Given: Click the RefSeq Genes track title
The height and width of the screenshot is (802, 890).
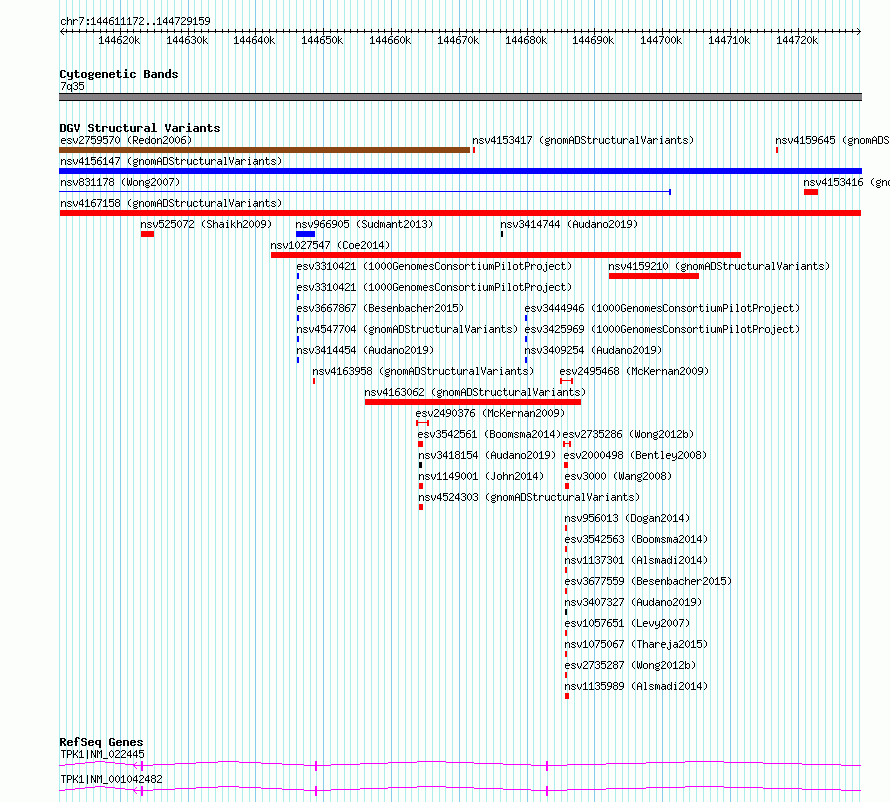Looking at the screenshot, I should pyautogui.click(x=101, y=742).
